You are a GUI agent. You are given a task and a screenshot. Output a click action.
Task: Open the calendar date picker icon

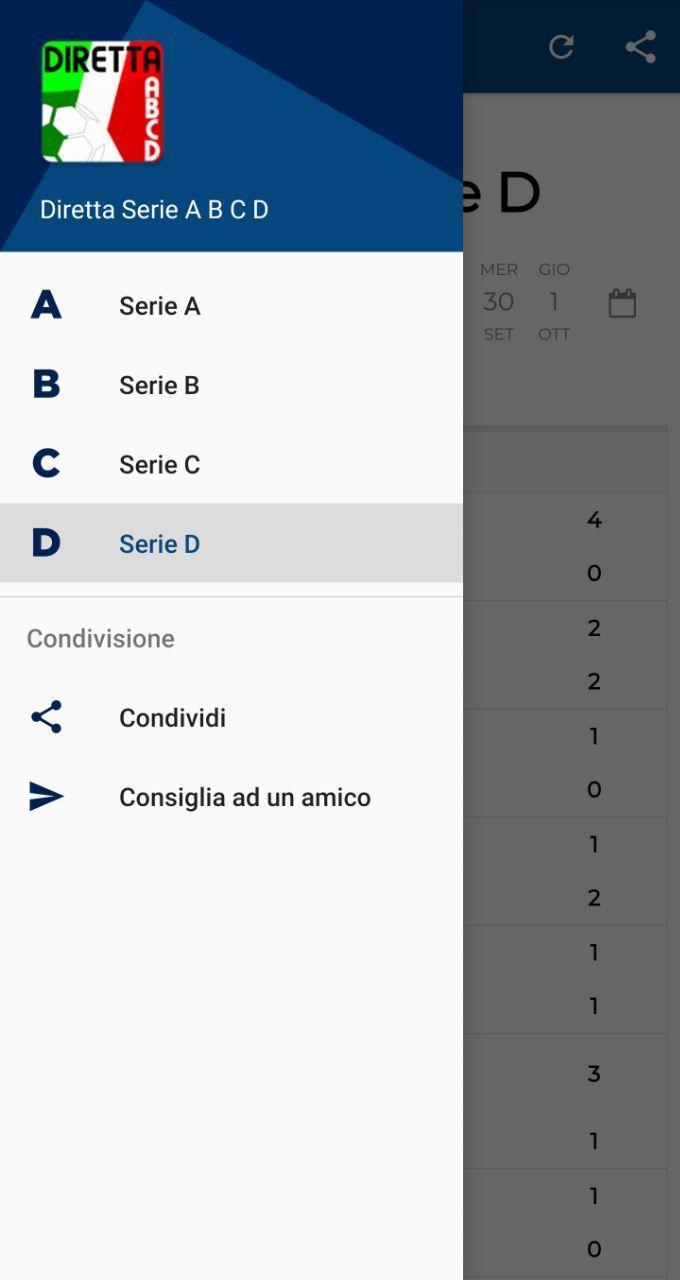(x=622, y=303)
